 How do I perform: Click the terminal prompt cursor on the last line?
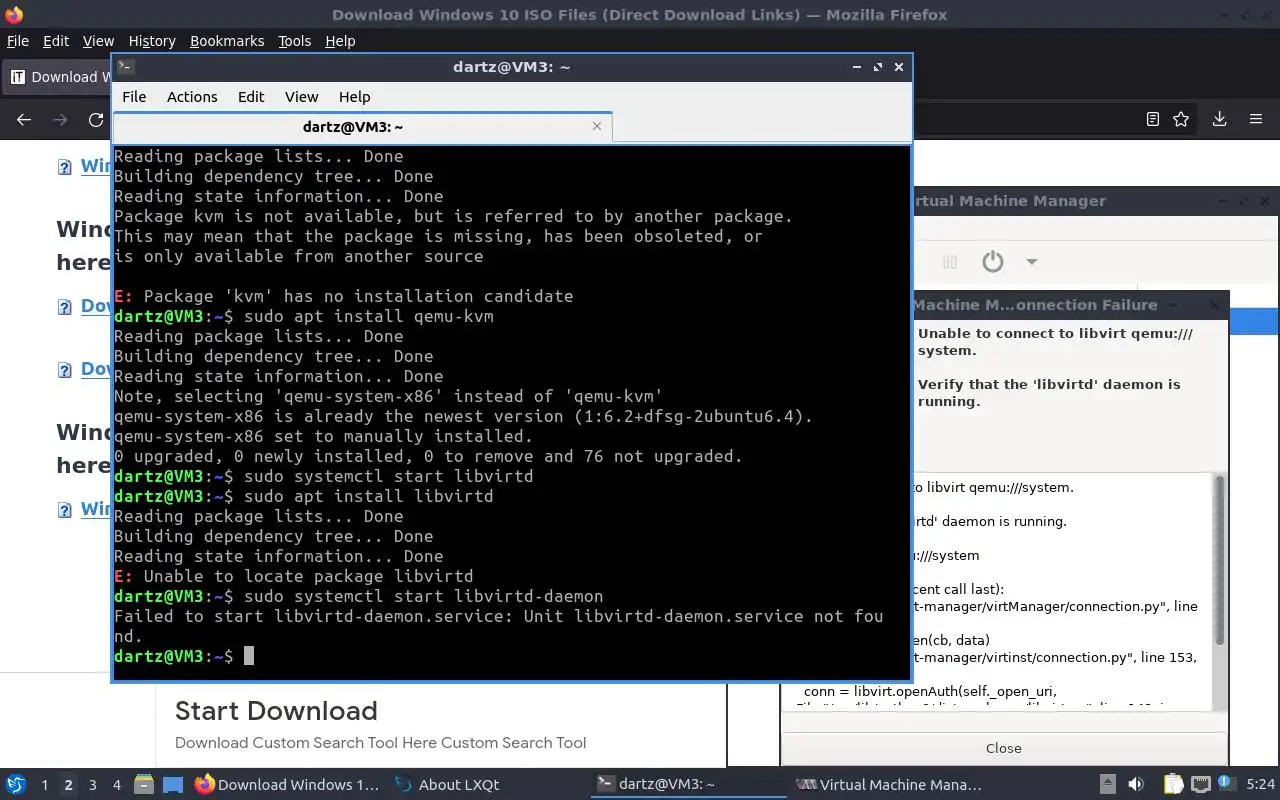249,656
